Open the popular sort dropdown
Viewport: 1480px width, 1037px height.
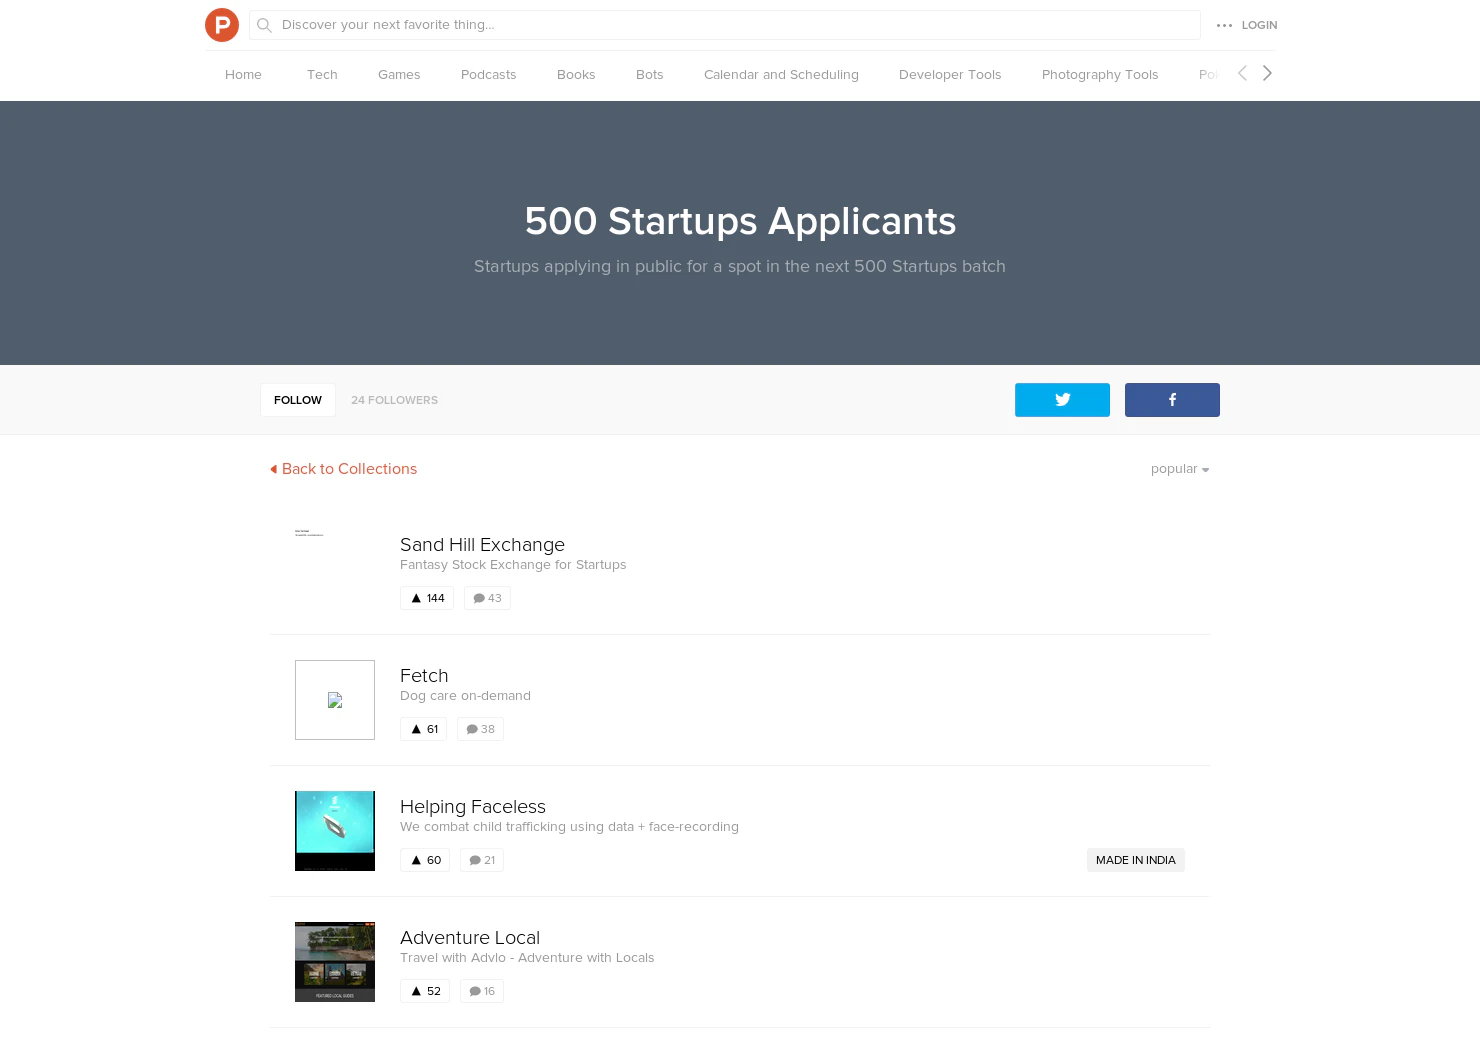1180,469
